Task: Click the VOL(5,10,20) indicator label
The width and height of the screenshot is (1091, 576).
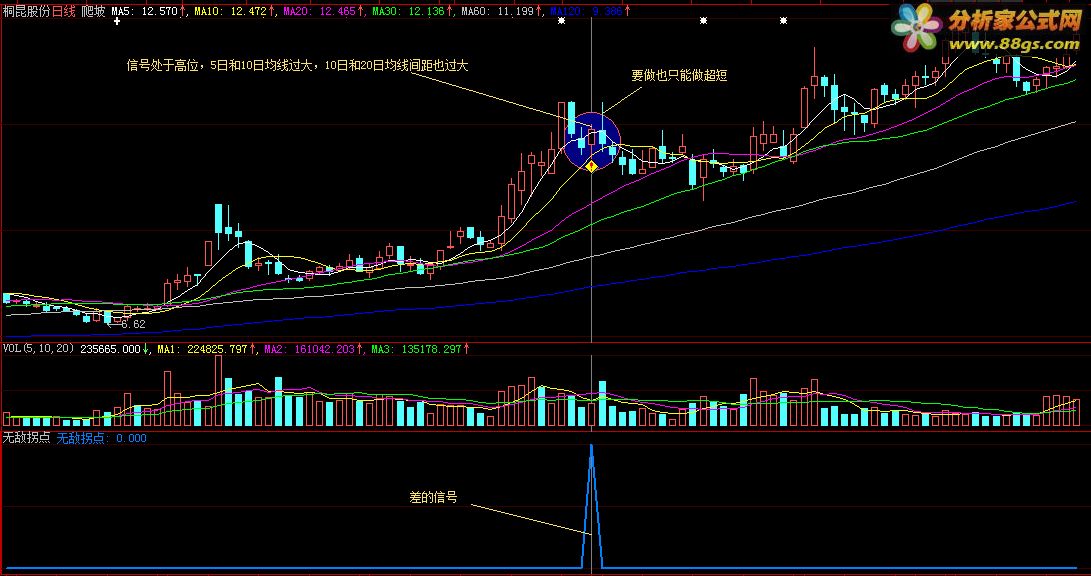Action: pyautogui.click(x=39, y=349)
